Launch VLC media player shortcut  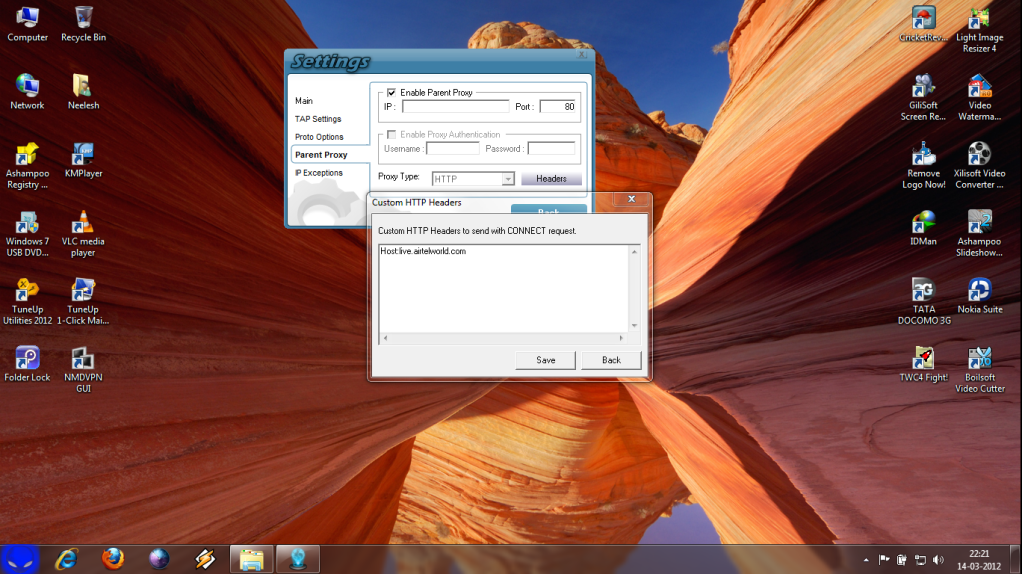click(x=83, y=234)
